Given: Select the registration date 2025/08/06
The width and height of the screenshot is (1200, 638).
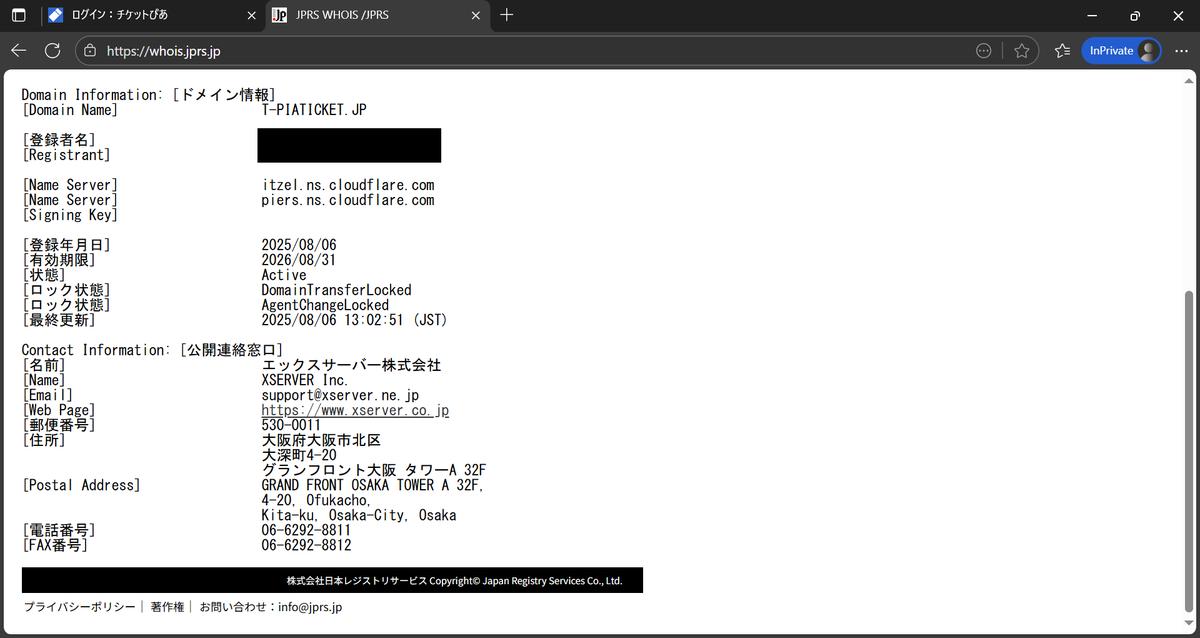Looking at the screenshot, I should (298, 245).
